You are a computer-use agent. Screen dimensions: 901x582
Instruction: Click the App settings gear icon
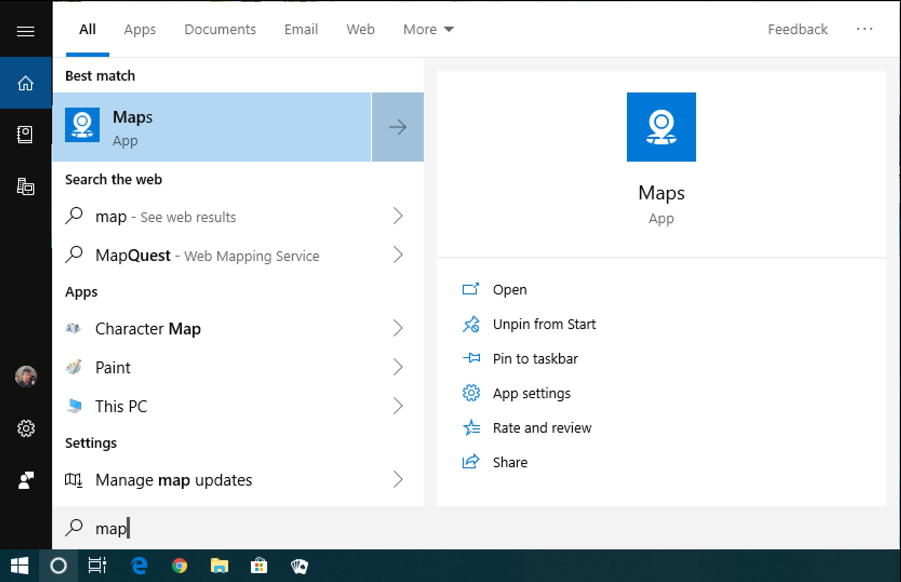click(471, 393)
